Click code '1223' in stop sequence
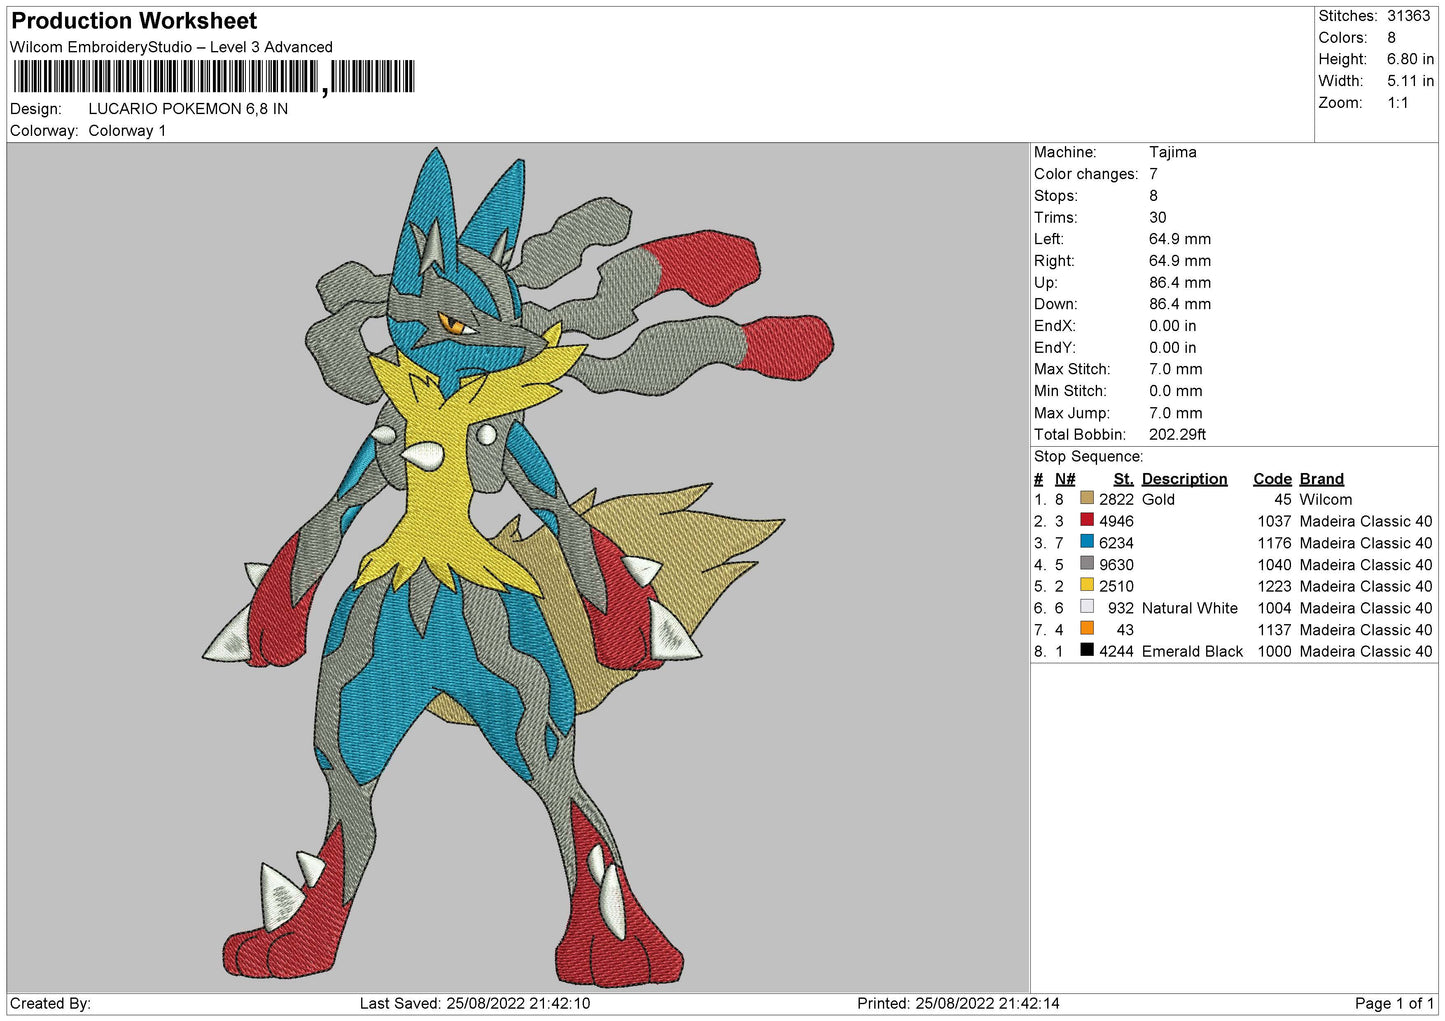The image size is (1445, 1021). click(1274, 587)
